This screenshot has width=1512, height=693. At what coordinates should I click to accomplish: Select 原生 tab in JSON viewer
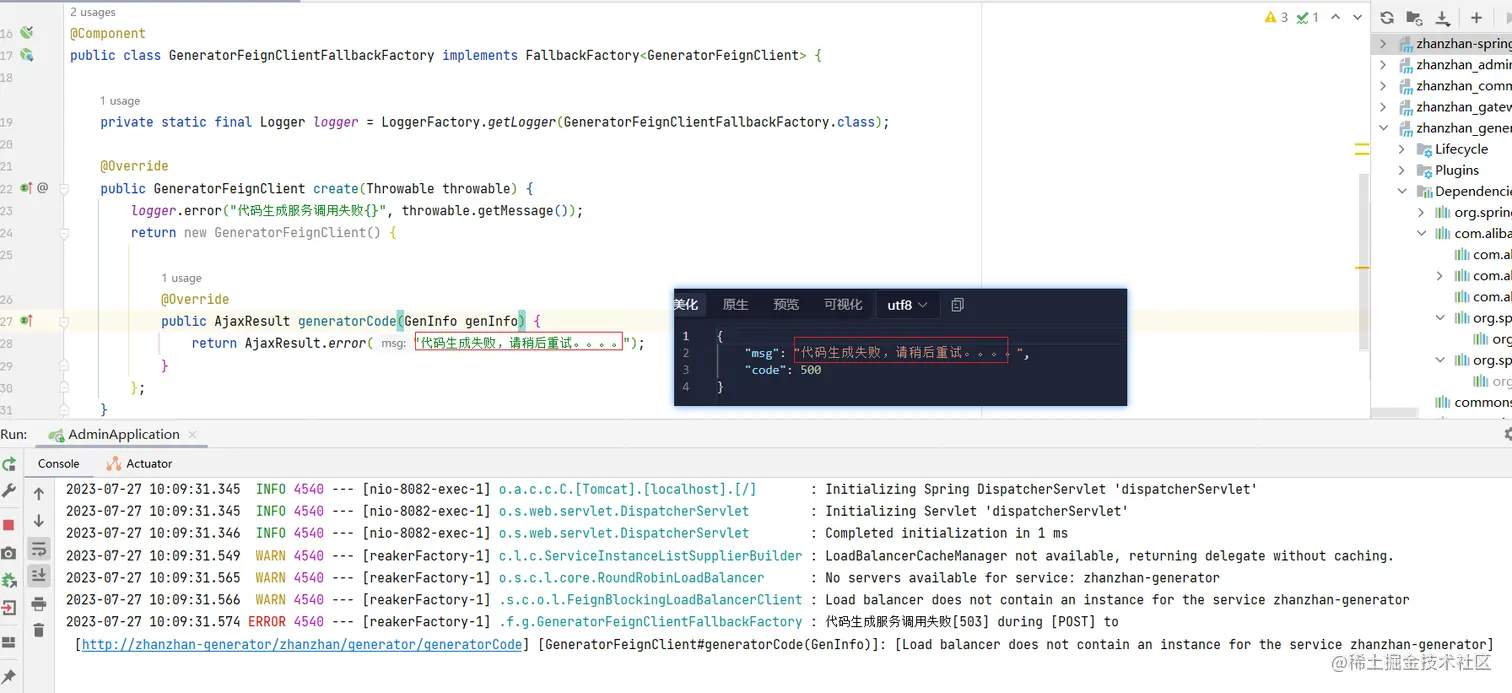735,305
